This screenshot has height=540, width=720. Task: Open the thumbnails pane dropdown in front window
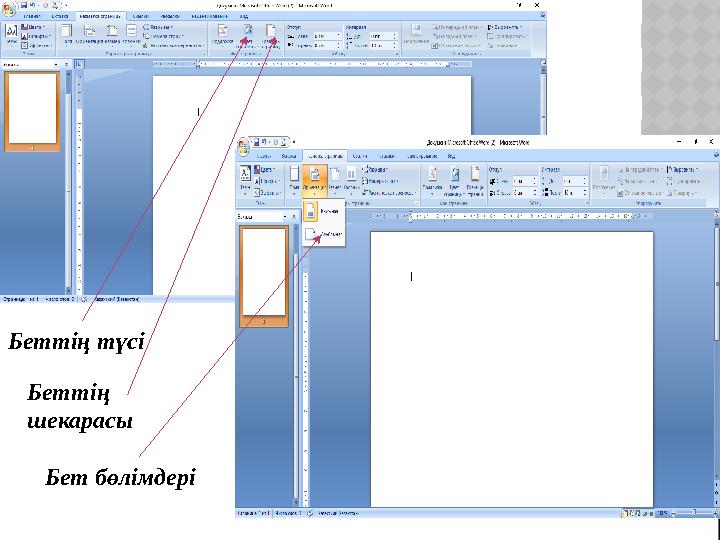(285, 216)
